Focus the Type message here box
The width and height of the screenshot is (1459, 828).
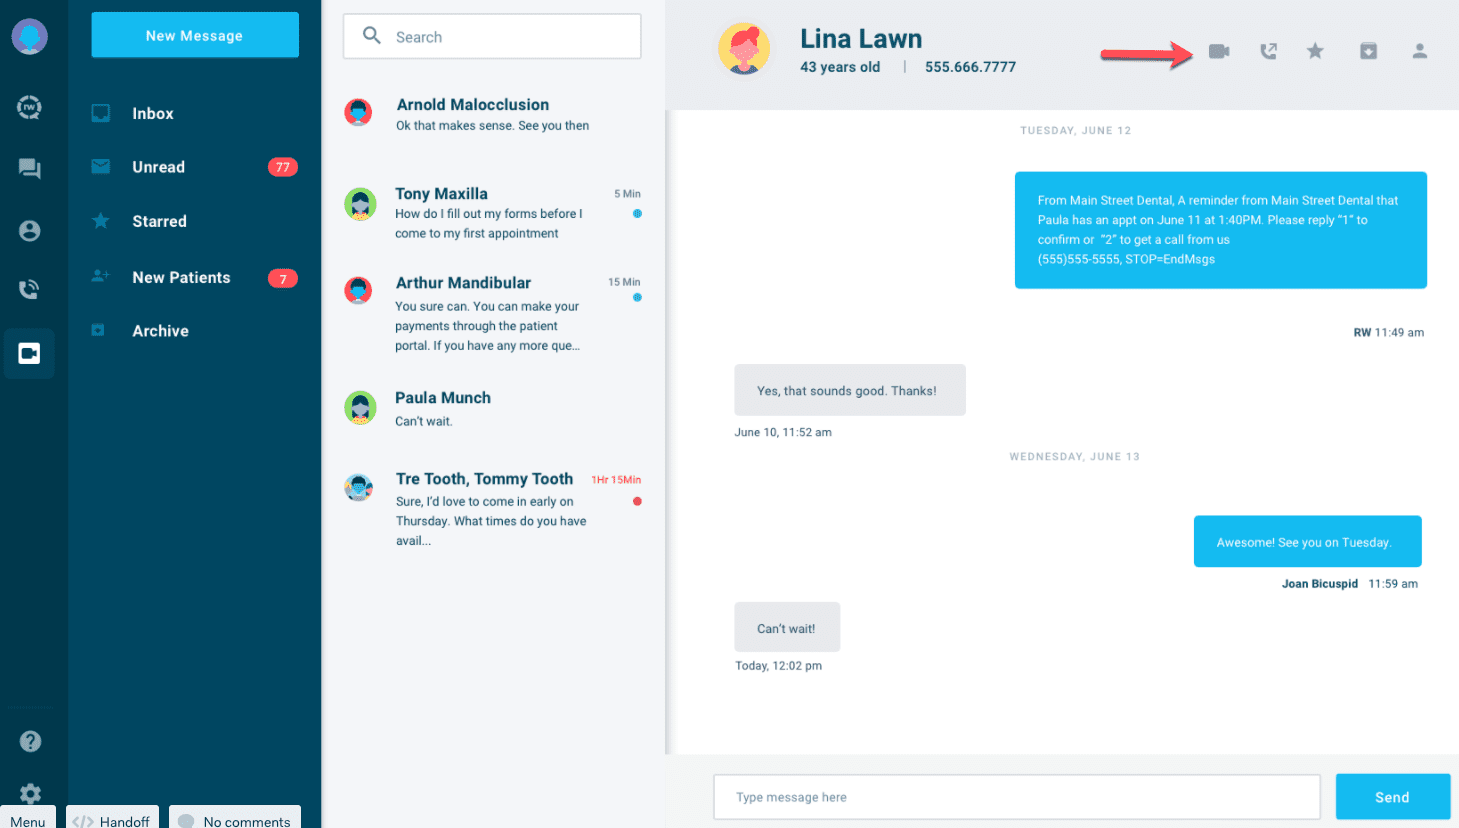point(1017,797)
